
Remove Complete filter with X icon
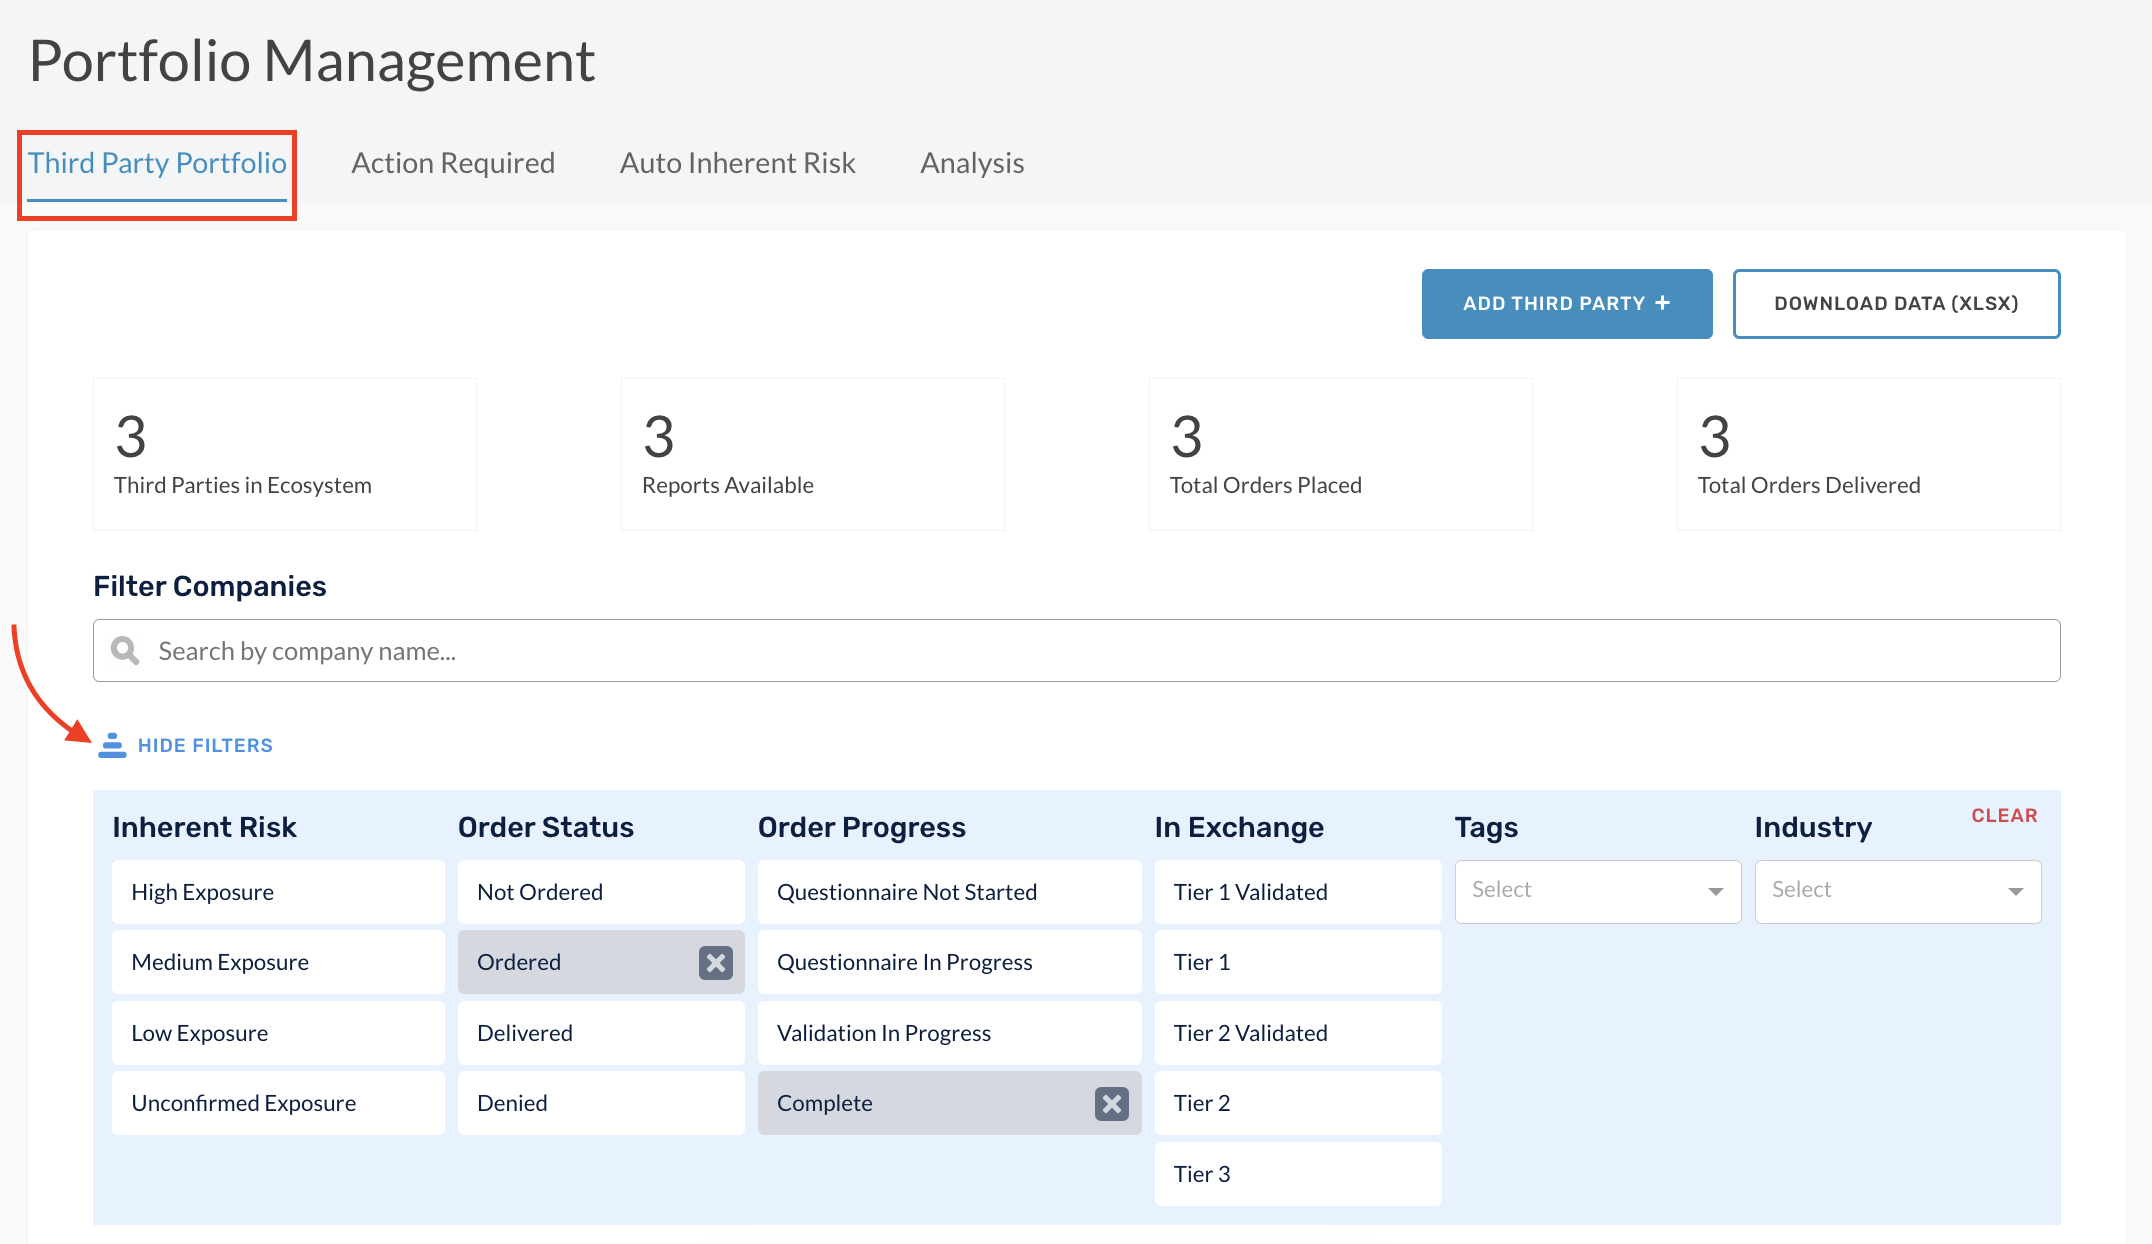pos(1112,1103)
